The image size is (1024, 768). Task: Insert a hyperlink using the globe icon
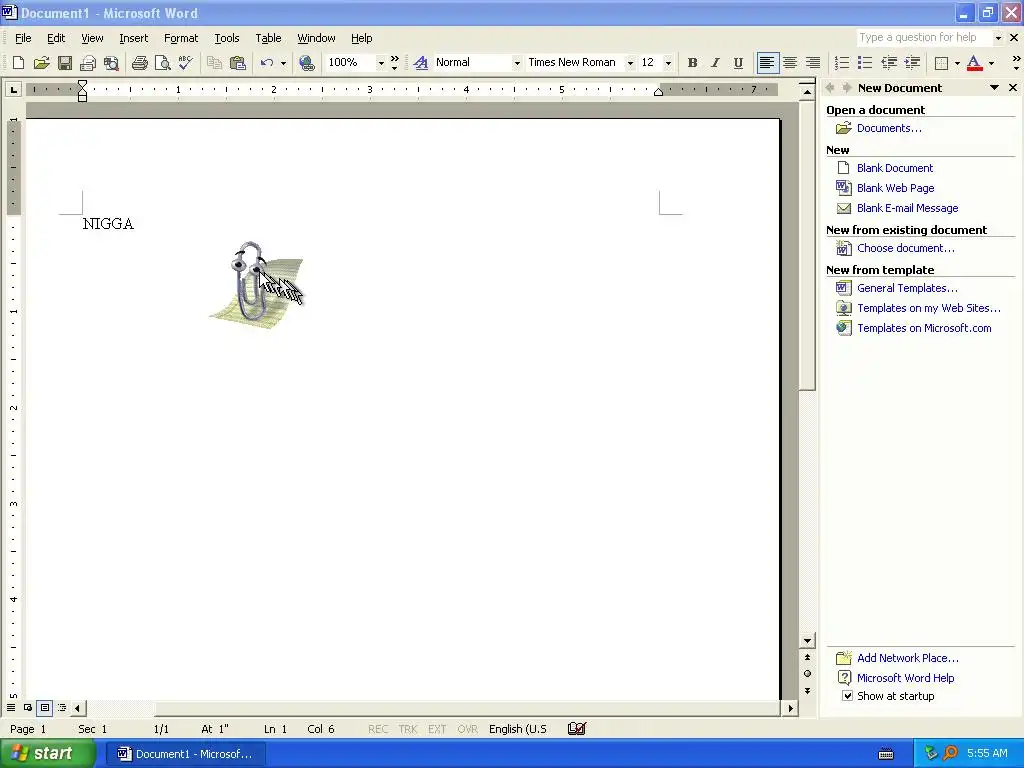[x=306, y=63]
